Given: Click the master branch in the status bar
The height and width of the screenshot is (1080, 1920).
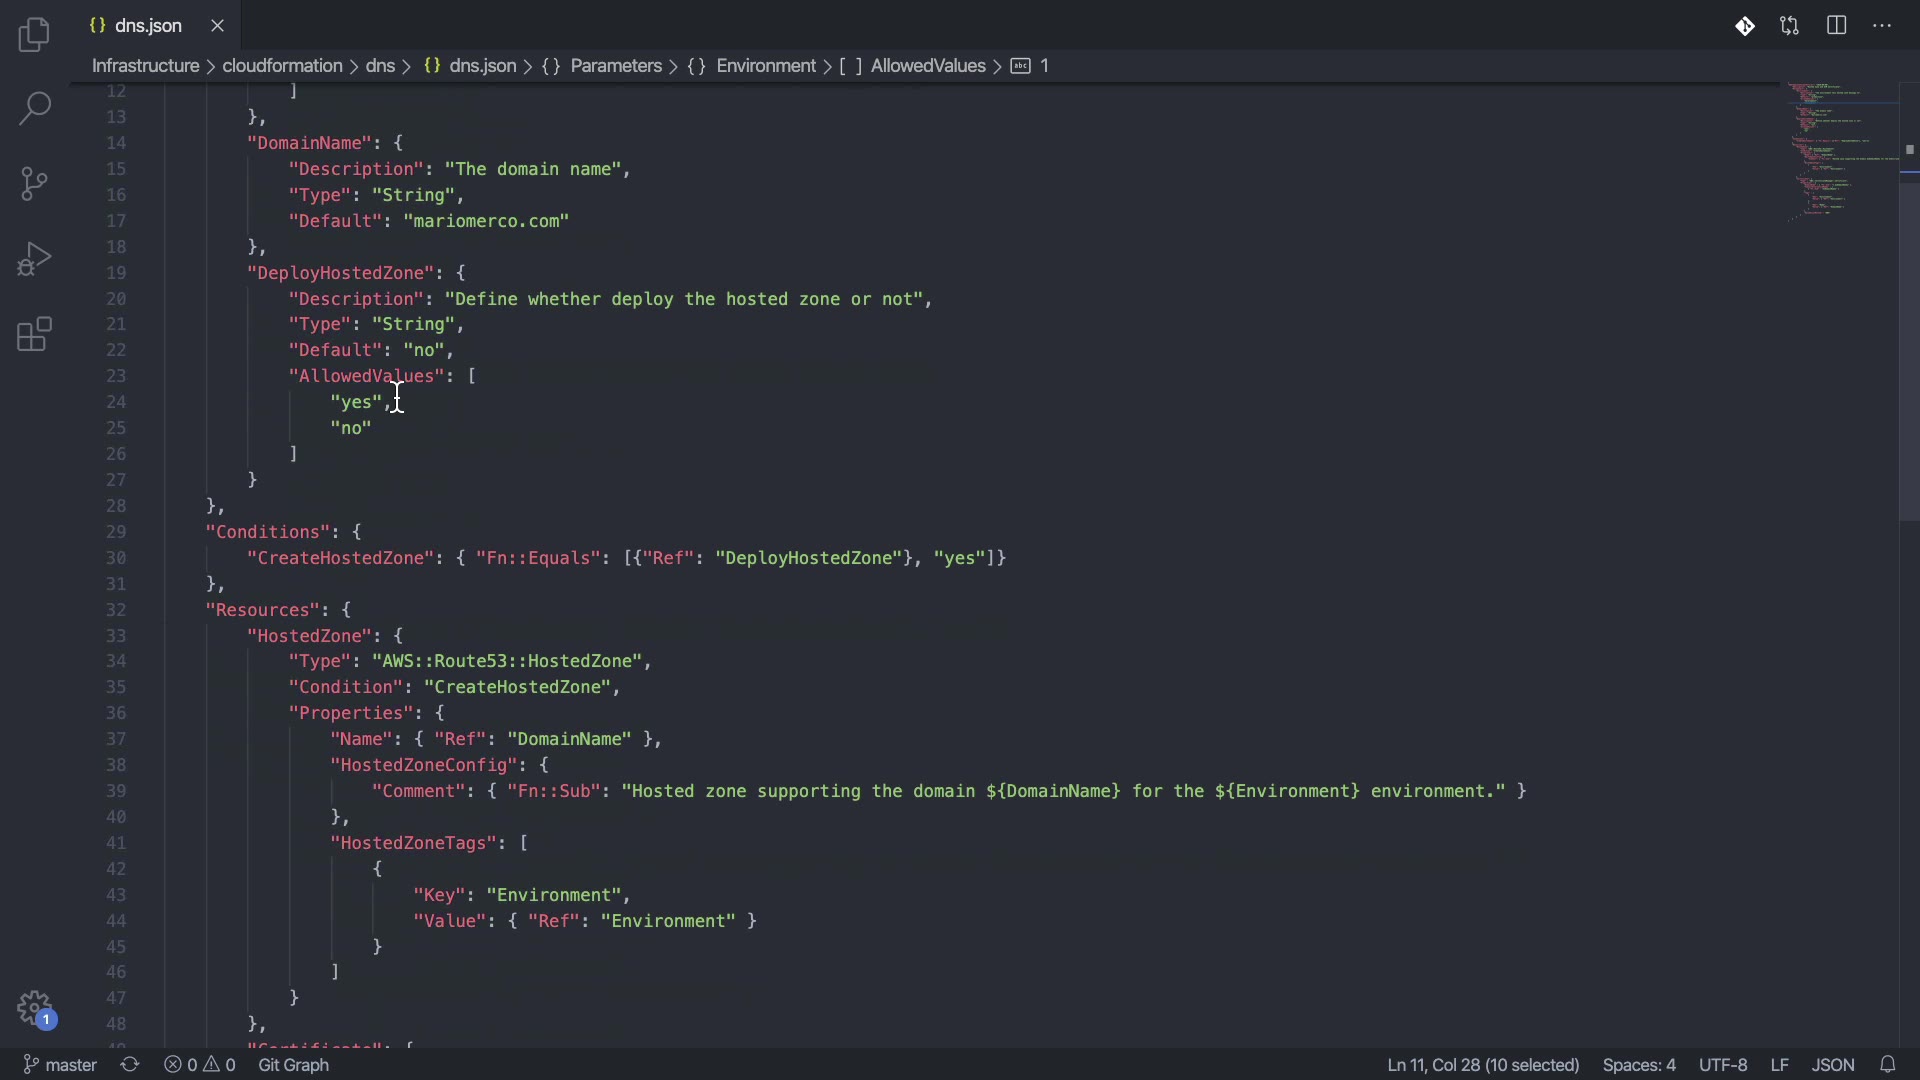Looking at the screenshot, I should [x=60, y=1065].
